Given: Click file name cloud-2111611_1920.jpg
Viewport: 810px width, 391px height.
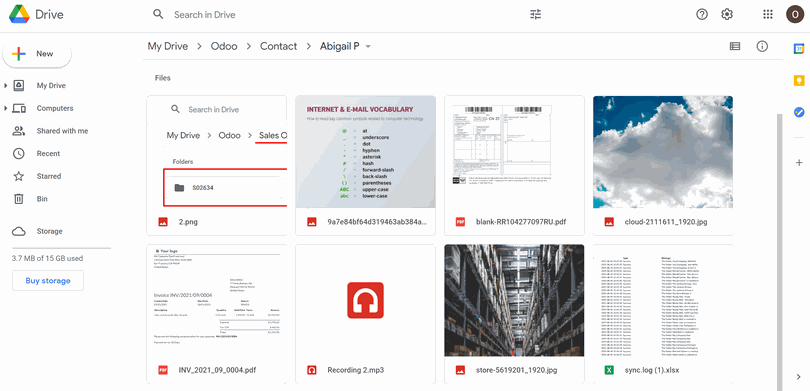Looking at the screenshot, I should pos(666,222).
